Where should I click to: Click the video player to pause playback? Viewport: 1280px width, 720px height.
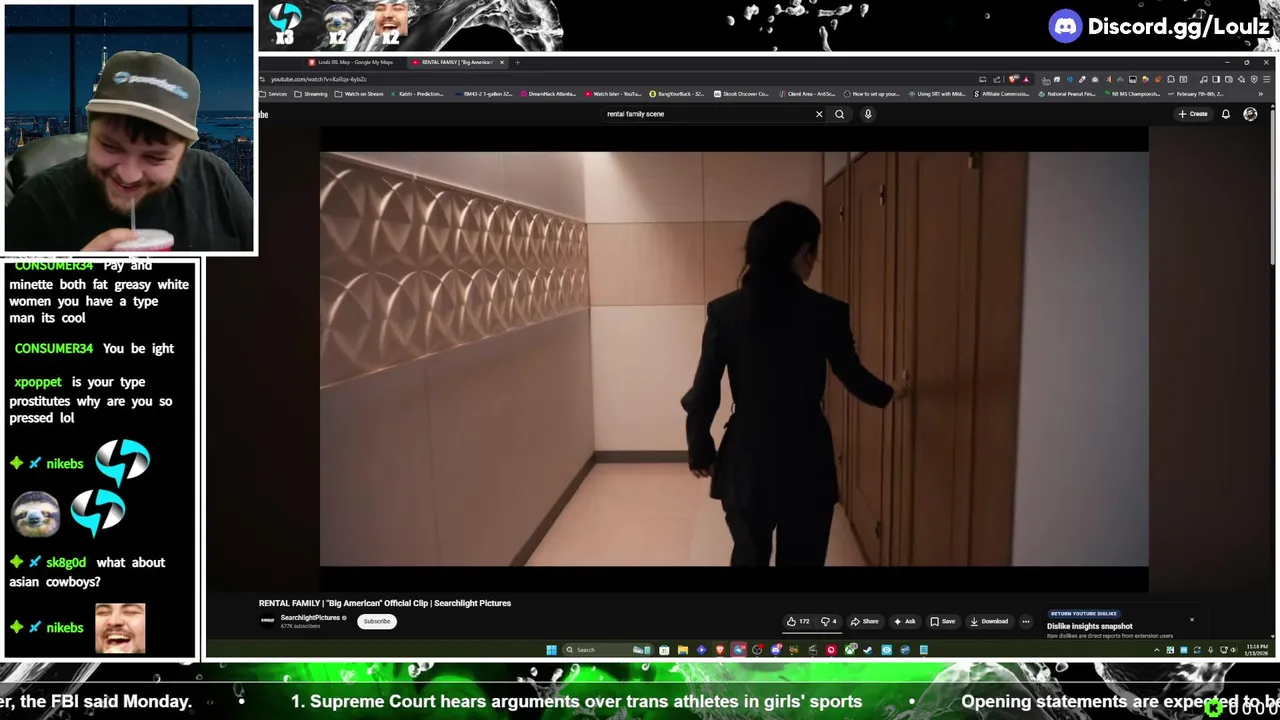(x=734, y=359)
